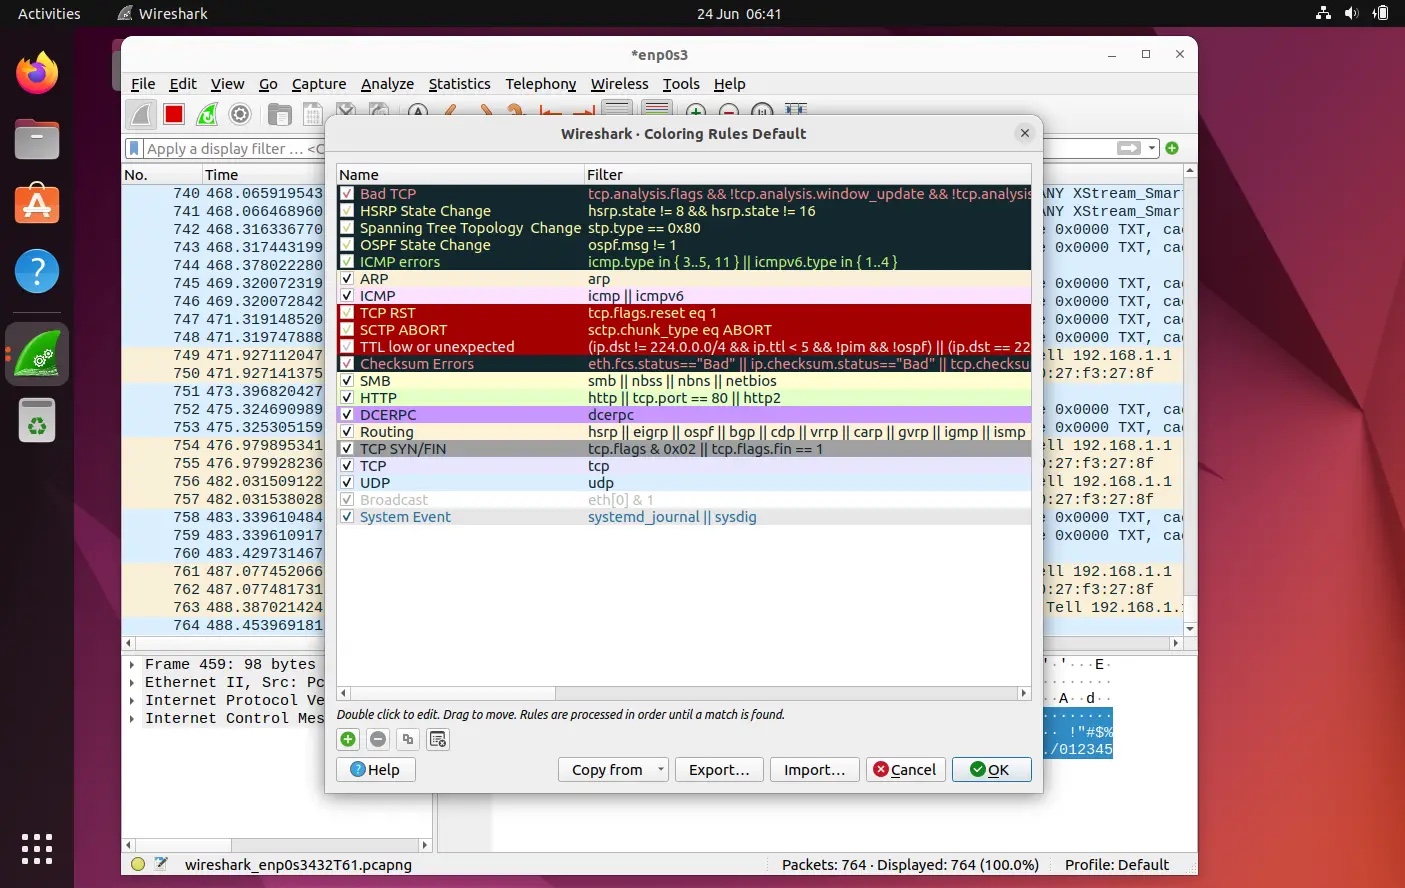Duplicate the selected coloring rule

[x=407, y=739]
